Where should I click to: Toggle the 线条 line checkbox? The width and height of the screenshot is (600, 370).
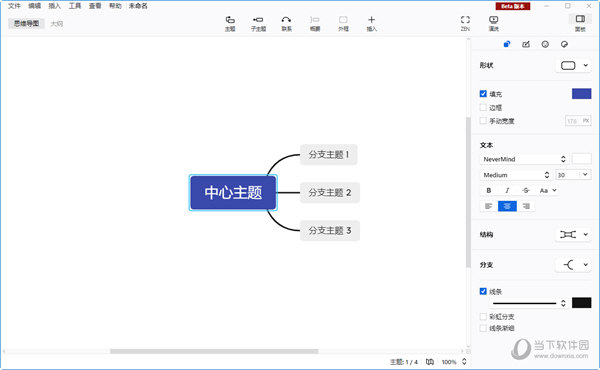tap(483, 292)
